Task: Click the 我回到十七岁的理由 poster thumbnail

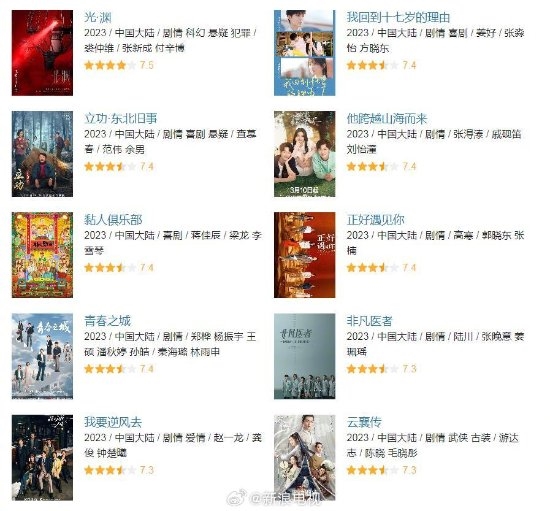Action: (304, 53)
